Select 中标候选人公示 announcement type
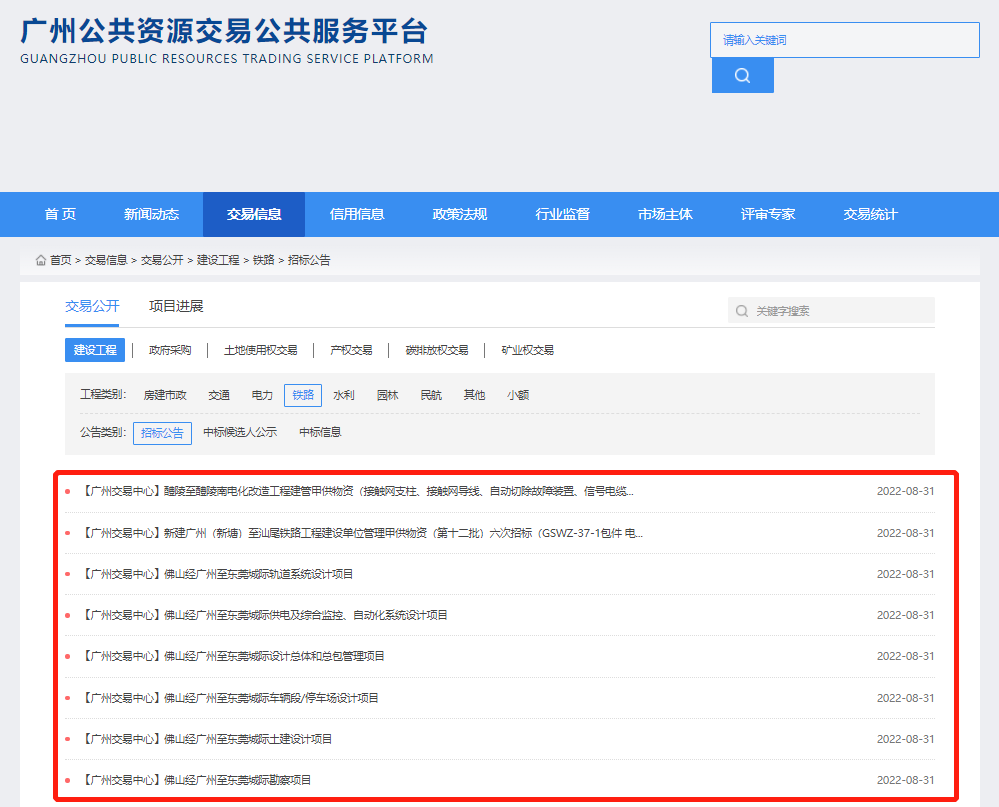Viewport: 999px width, 807px height. click(x=238, y=433)
